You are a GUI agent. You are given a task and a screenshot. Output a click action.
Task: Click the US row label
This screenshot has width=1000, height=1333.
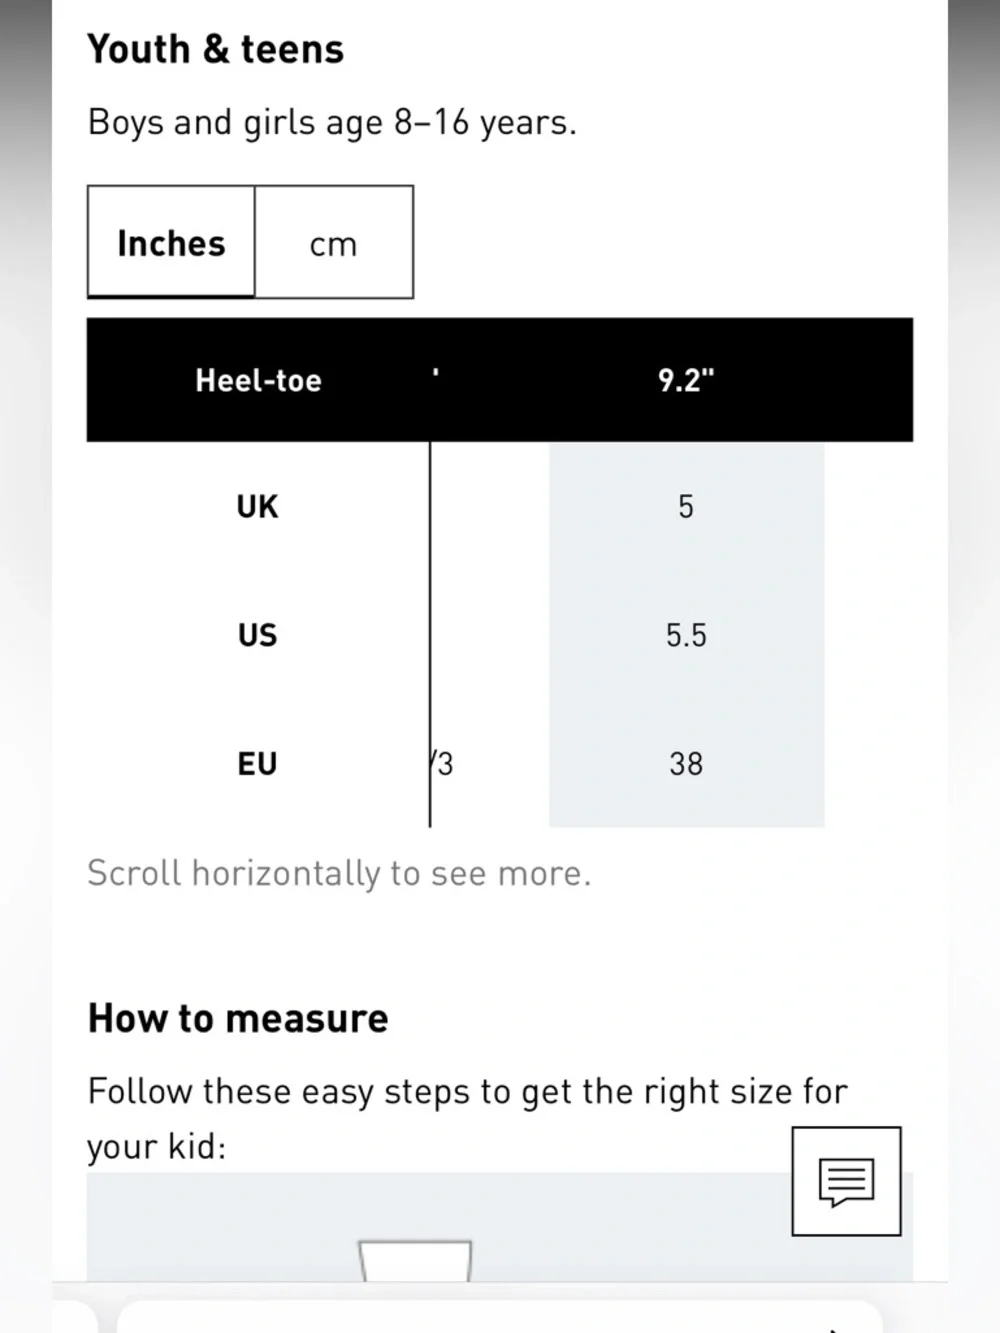257,635
